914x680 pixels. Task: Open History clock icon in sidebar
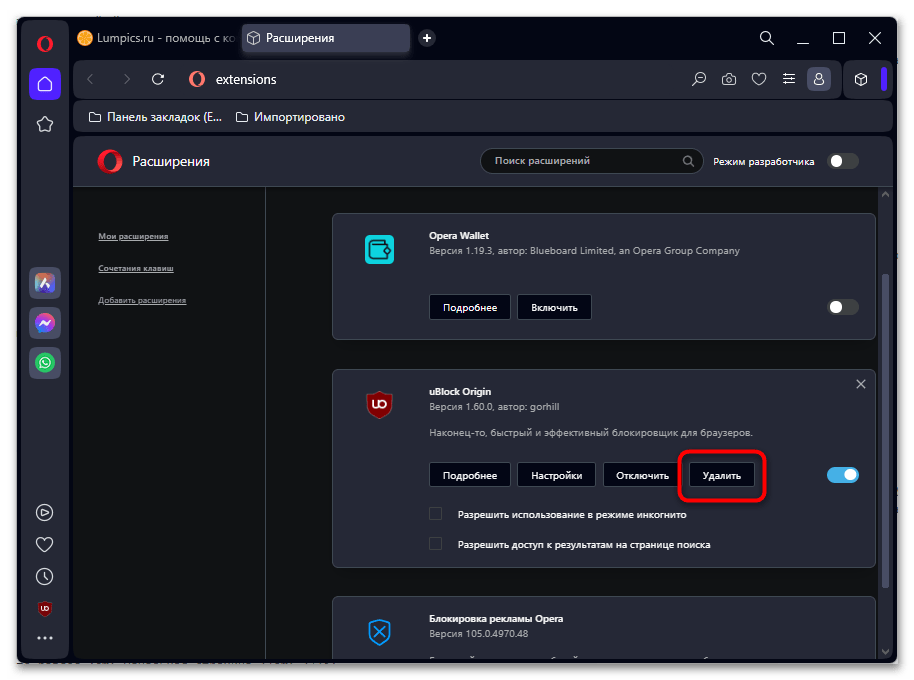[x=45, y=576]
